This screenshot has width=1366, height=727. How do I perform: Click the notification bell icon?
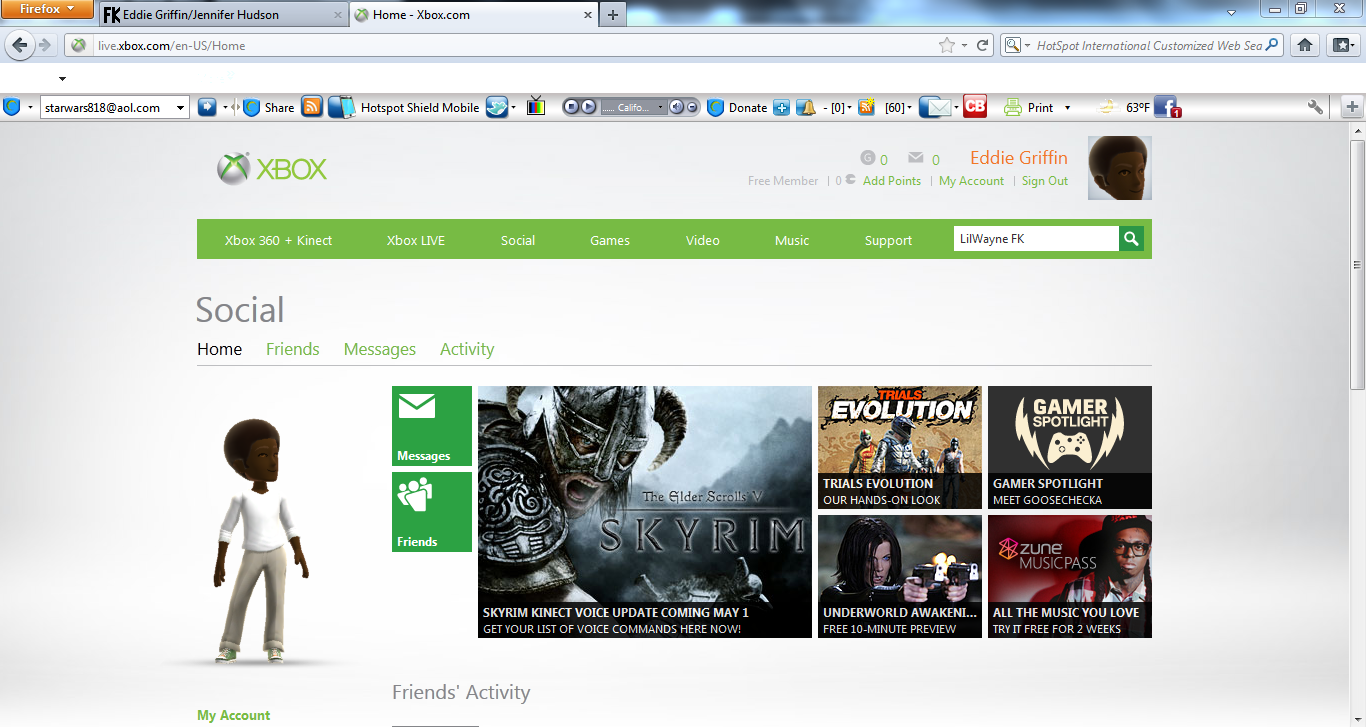click(806, 107)
